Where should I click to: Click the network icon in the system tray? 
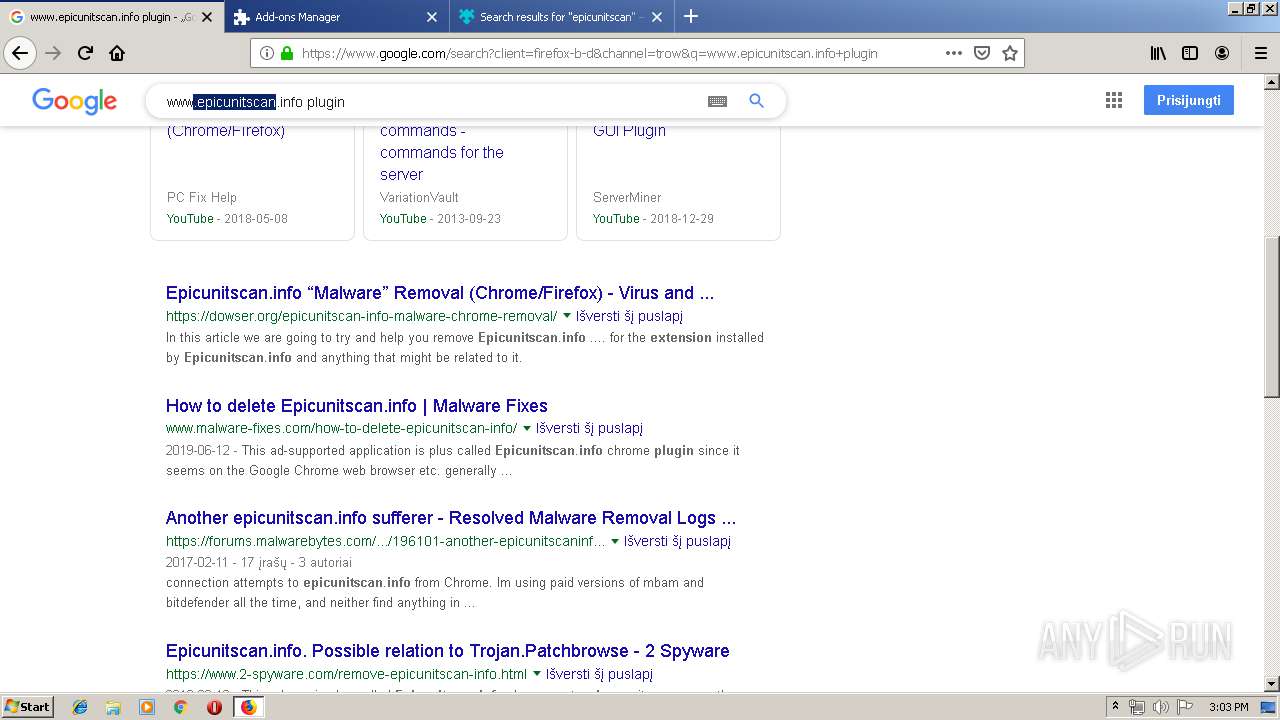pos(1137,707)
